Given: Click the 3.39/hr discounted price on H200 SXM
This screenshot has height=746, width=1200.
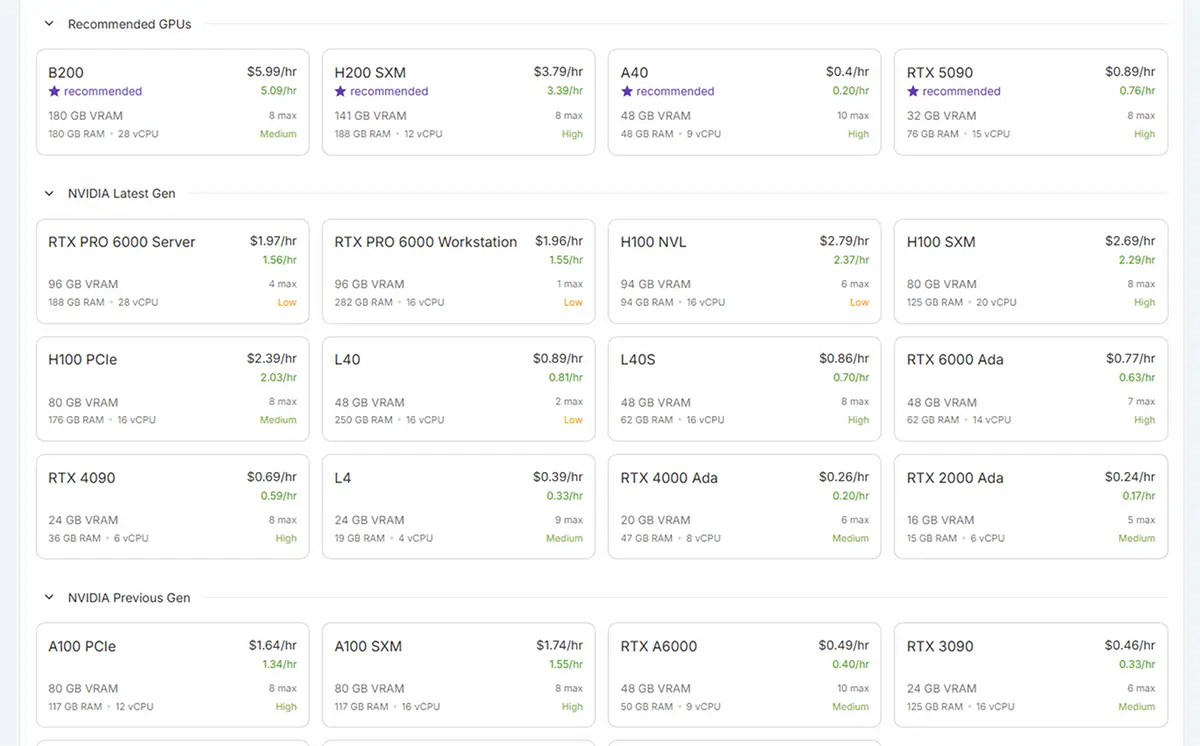Looking at the screenshot, I should (x=566, y=91).
